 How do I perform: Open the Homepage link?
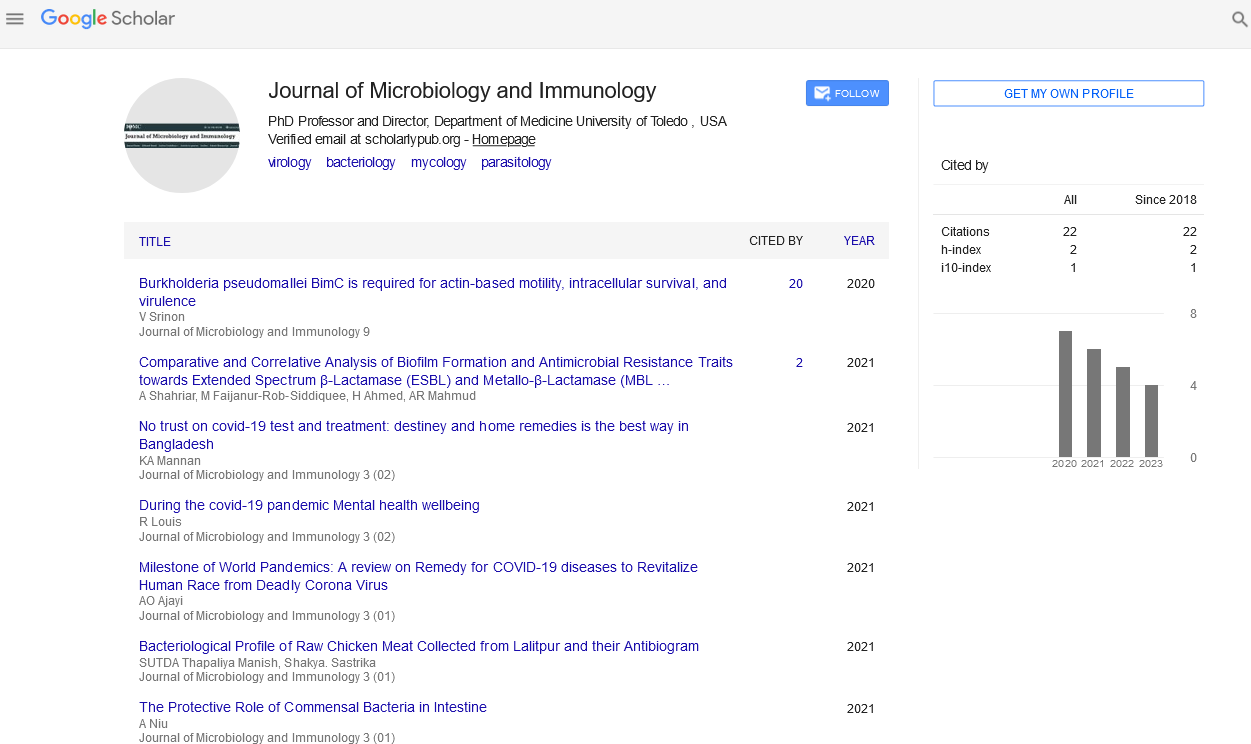pyautogui.click(x=503, y=140)
